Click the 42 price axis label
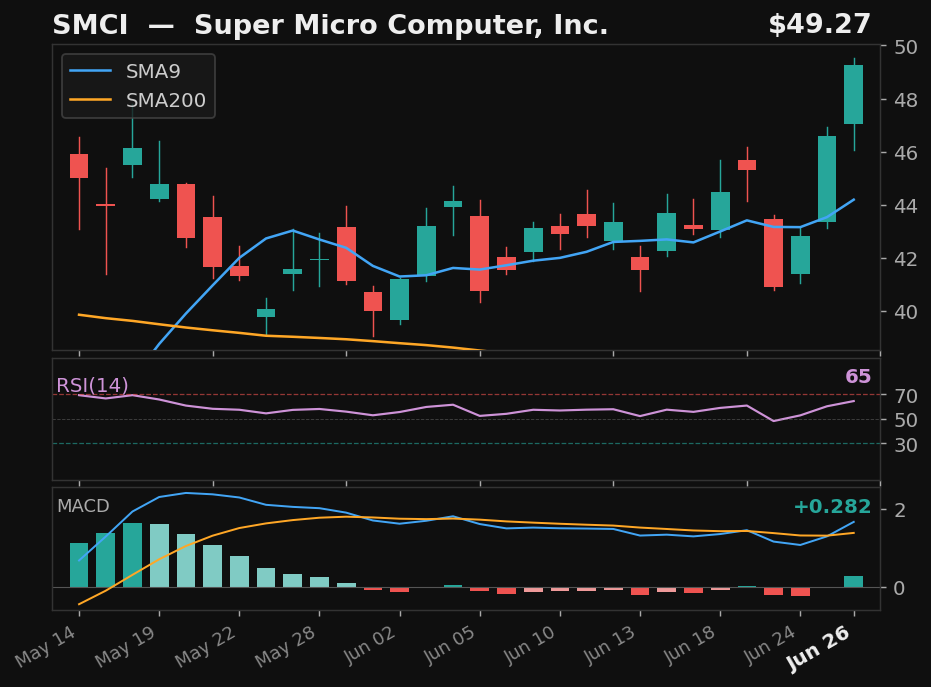The width and height of the screenshot is (931, 687). 905,259
